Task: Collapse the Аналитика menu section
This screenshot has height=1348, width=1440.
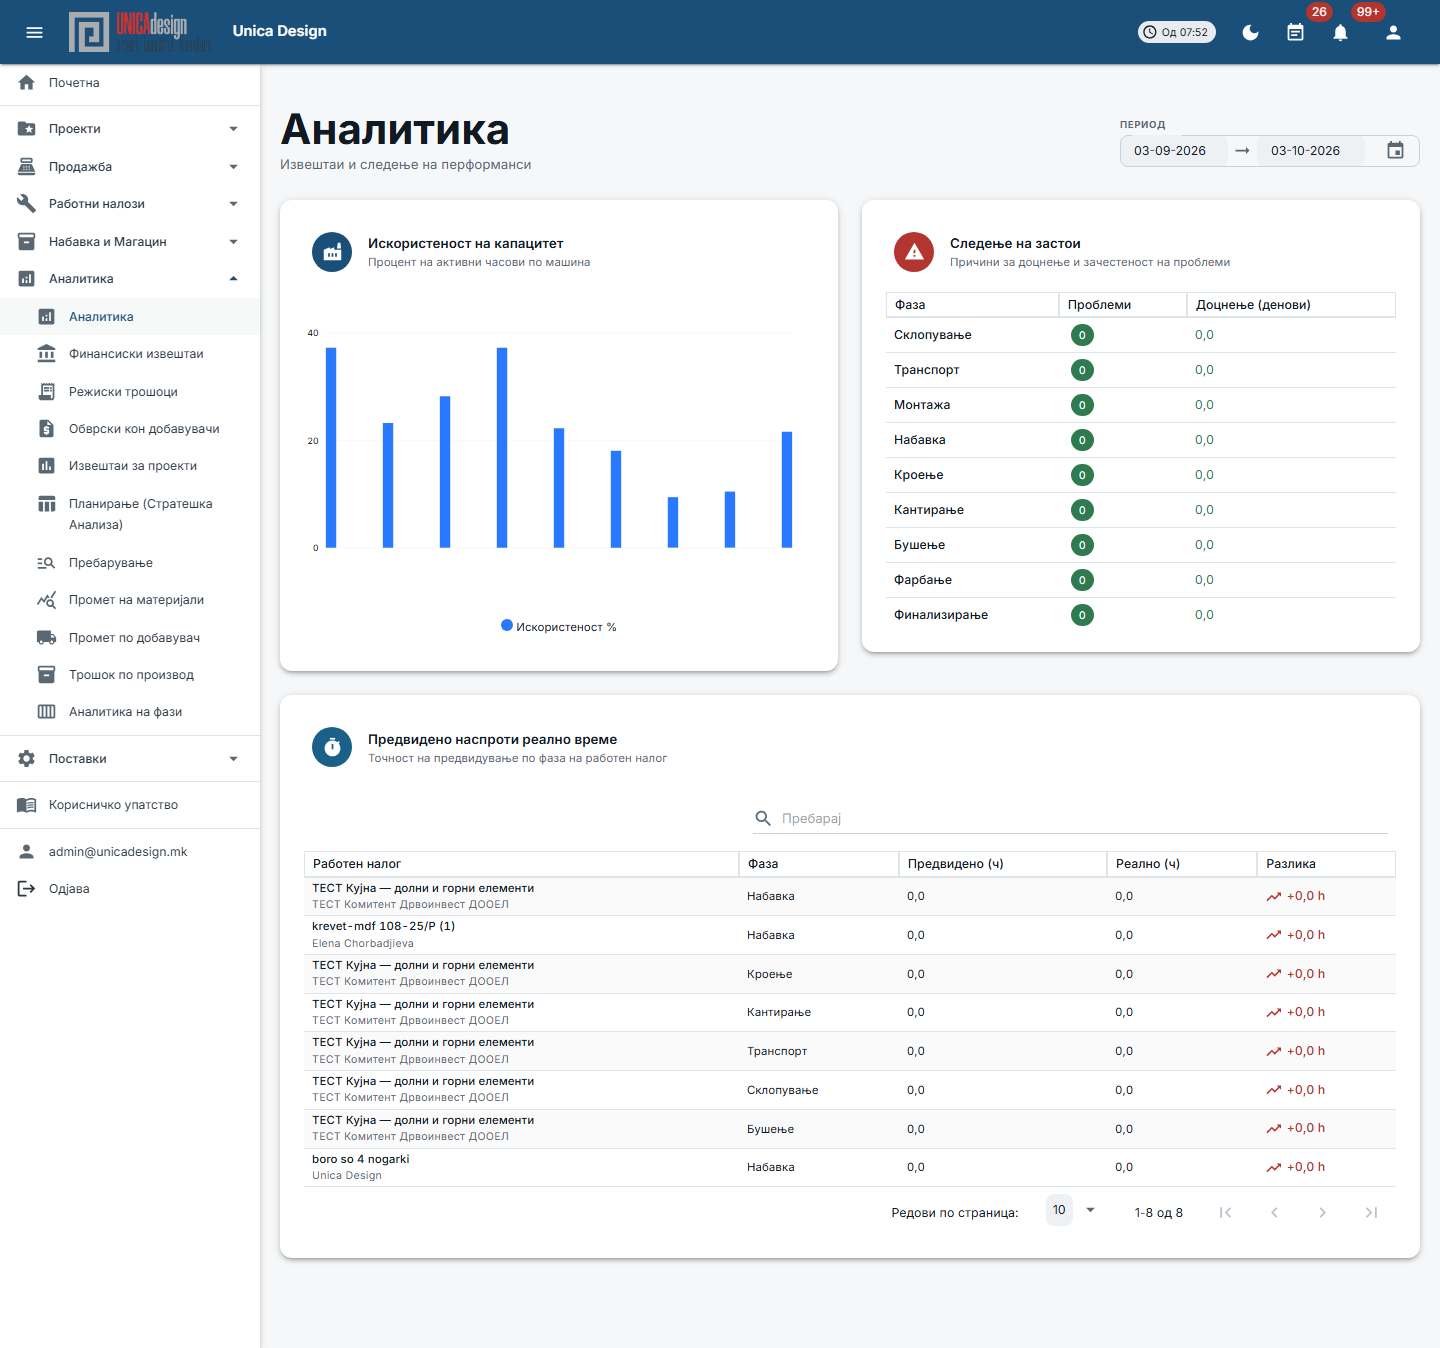Action: (x=130, y=279)
